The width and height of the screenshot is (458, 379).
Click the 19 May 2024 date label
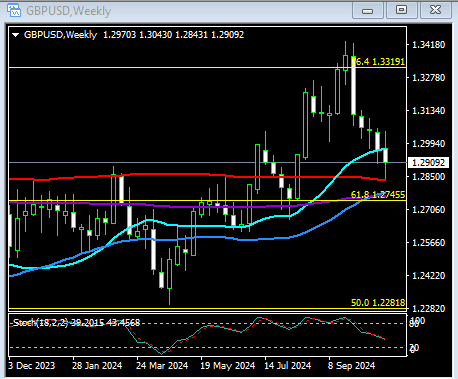(227, 366)
